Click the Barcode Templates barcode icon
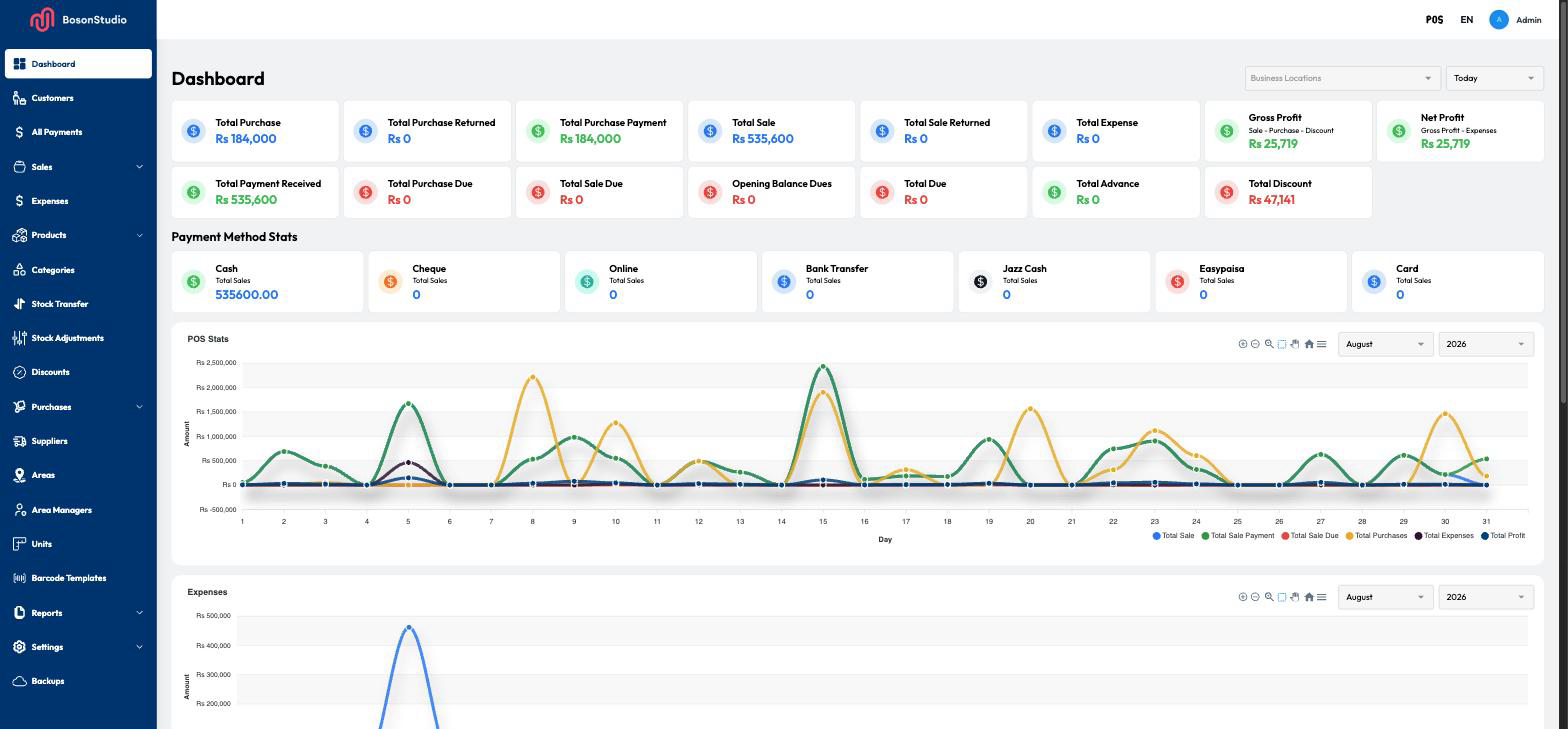Image resolution: width=1568 pixels, height=729 pixels. click(19, 578)
